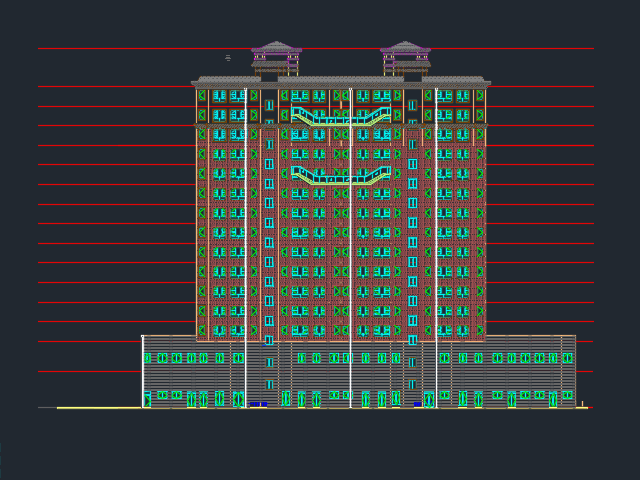
Task: Click the gray main roof eave
Action: click(x=340, y=80)
